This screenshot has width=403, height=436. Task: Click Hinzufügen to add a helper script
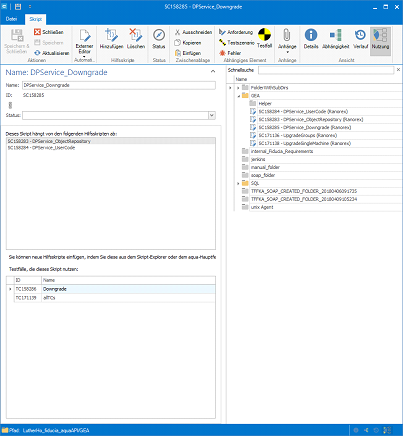[111, 39]
